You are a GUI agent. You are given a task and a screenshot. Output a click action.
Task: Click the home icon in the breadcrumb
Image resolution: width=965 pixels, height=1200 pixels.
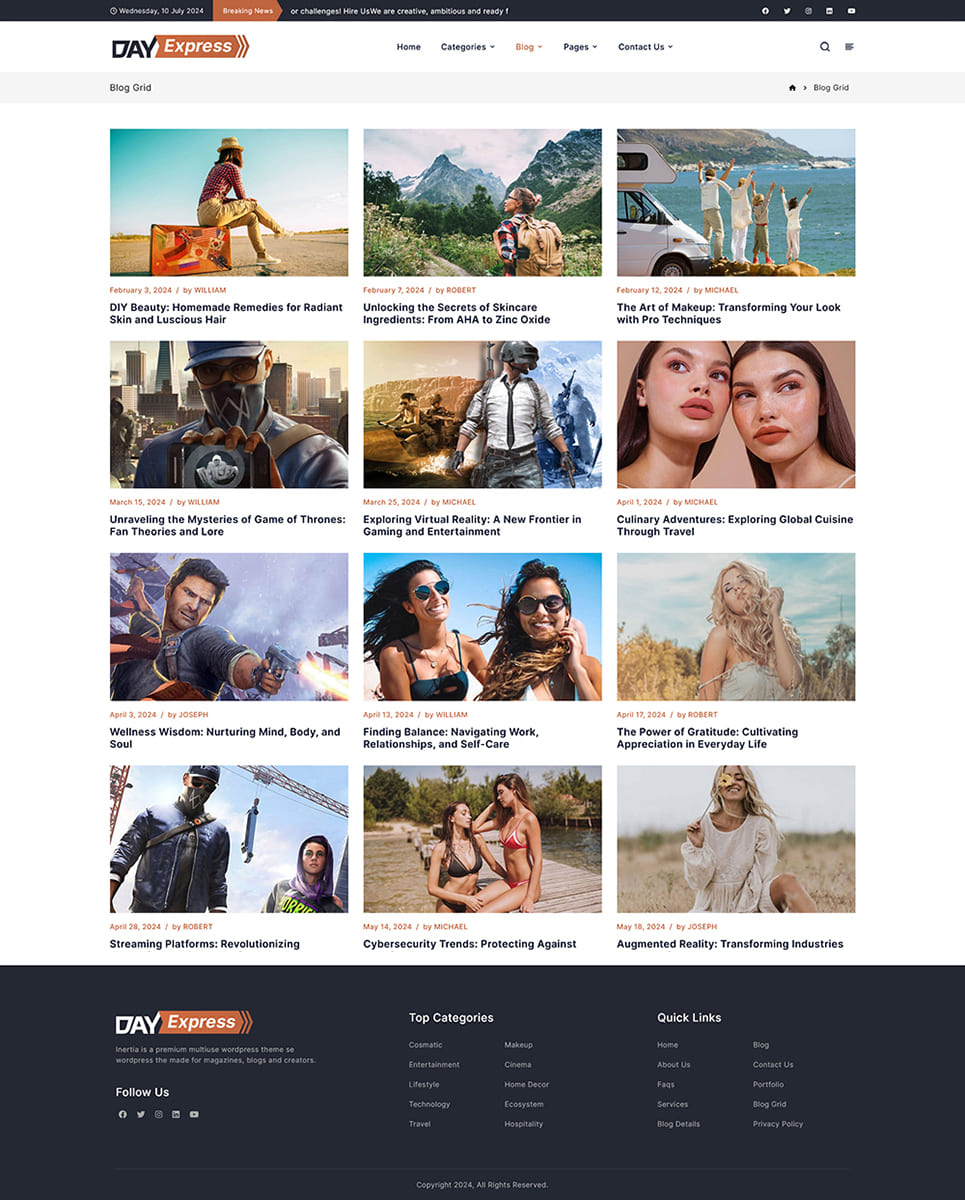tap(792, 88)
